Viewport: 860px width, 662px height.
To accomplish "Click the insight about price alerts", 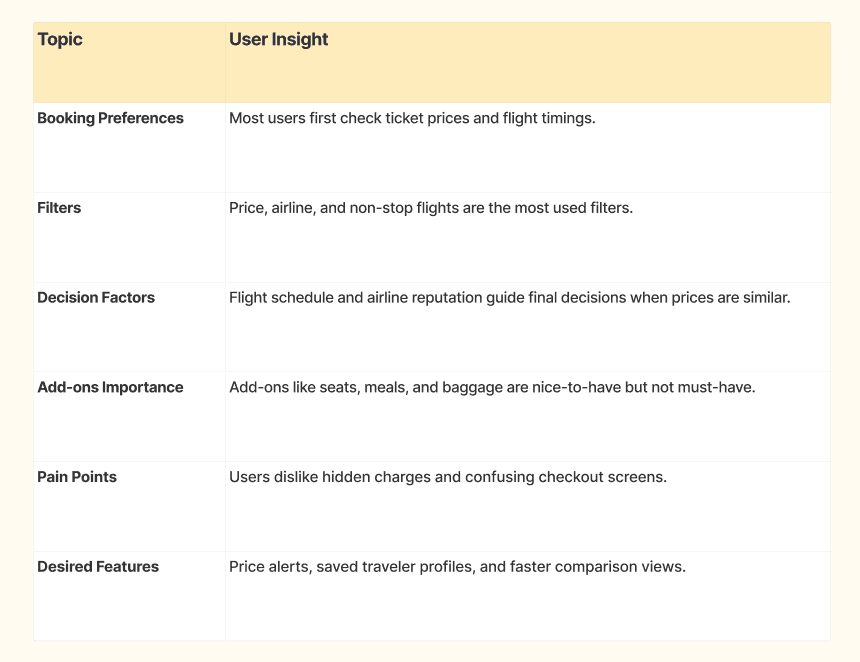I will click(x=457, y=567).
